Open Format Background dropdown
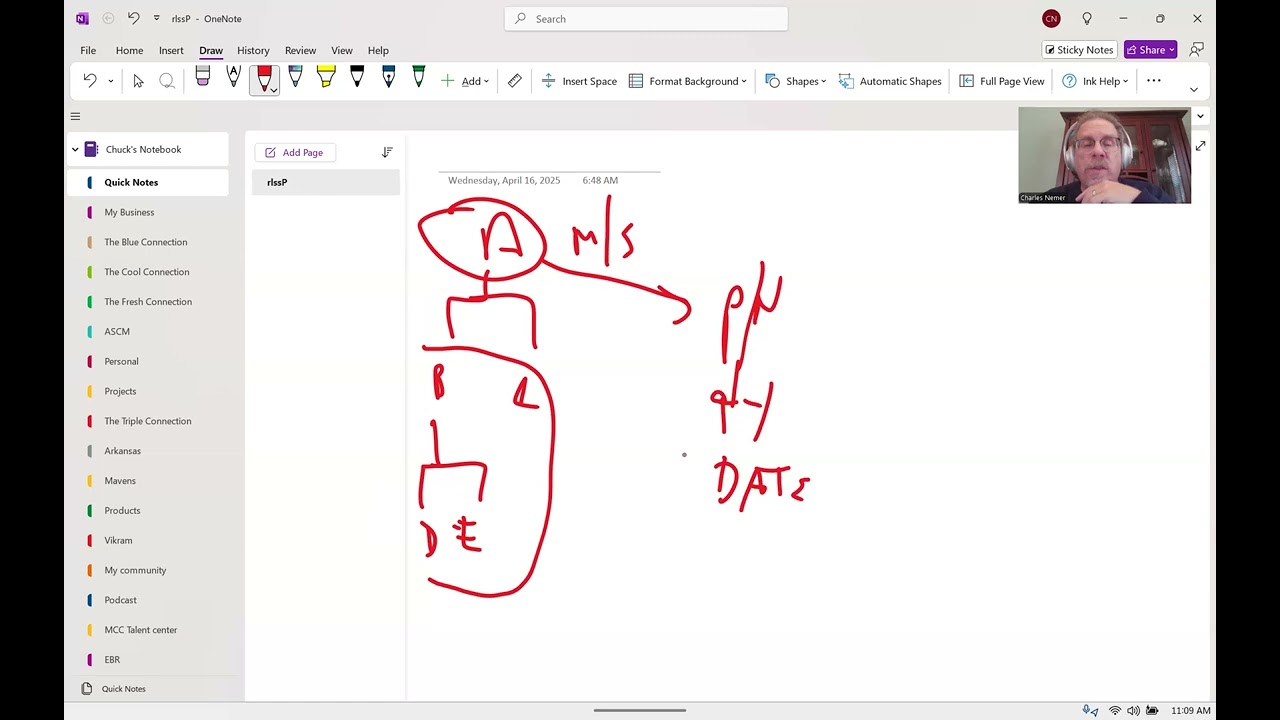1280x720 pixels. click(x=687, y=81)
